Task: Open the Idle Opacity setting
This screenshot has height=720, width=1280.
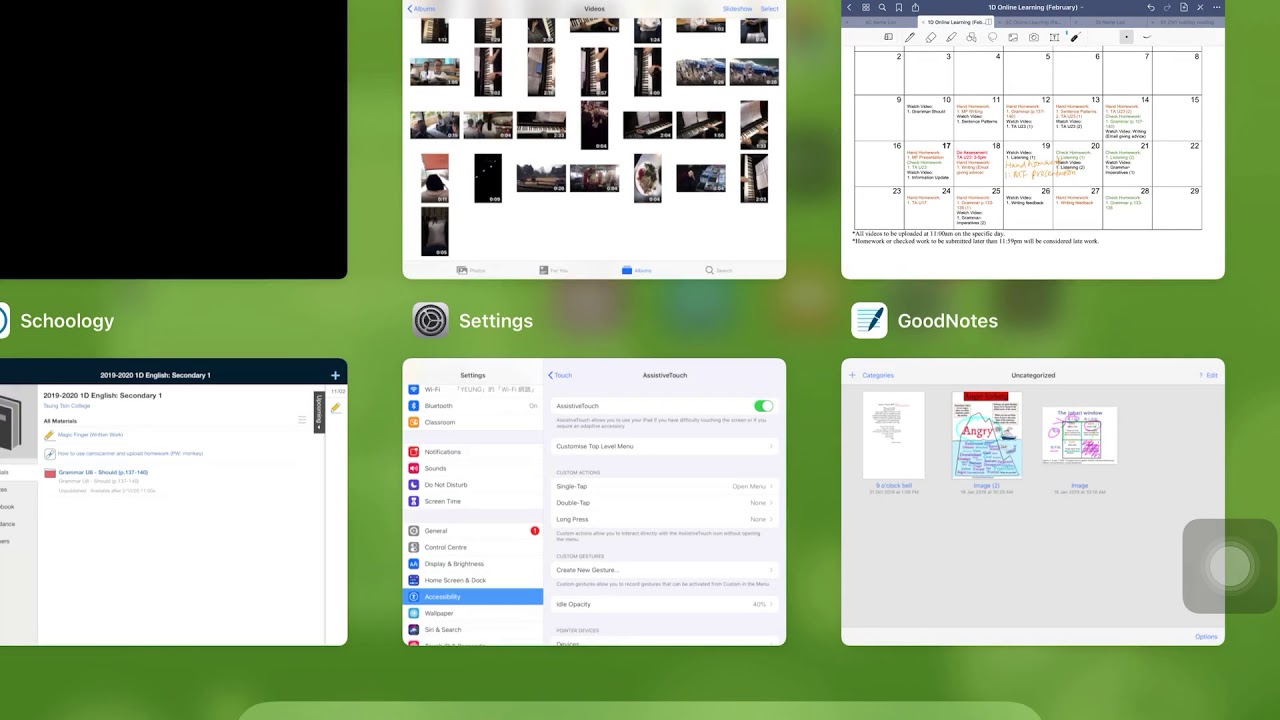Action: pyautogui.click(x=664, y=604)
